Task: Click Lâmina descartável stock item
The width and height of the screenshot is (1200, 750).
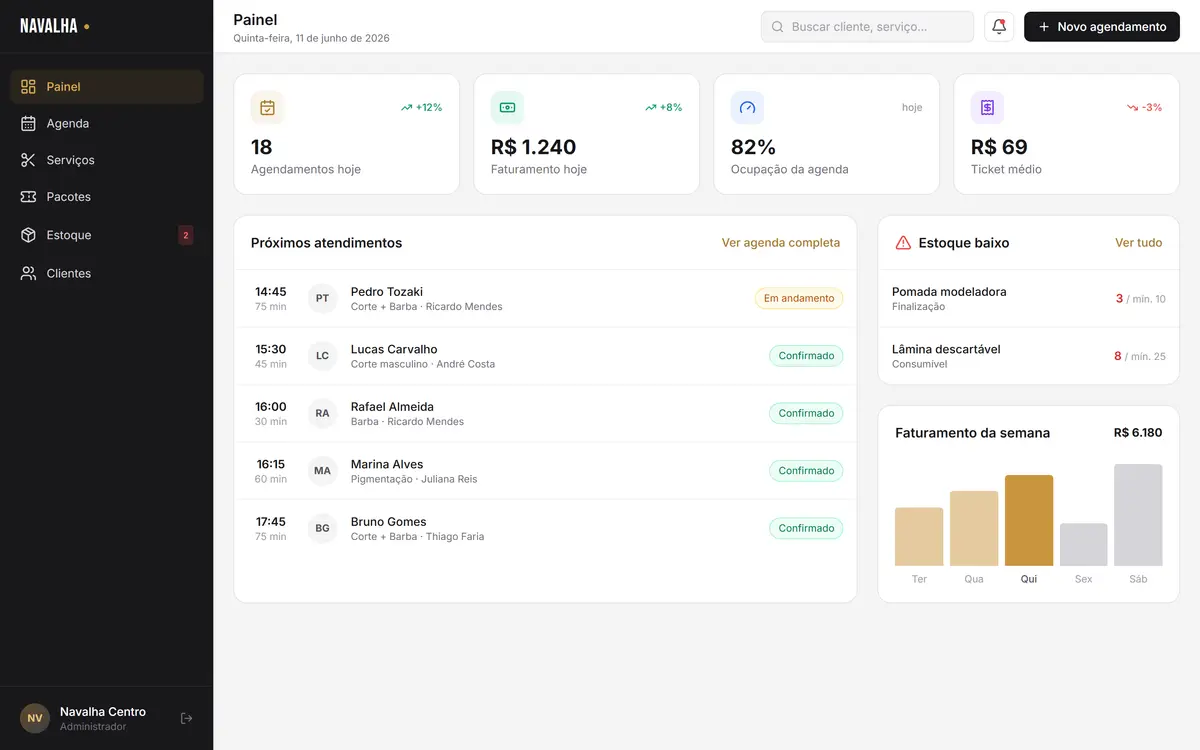Action: coord(1028,356)
